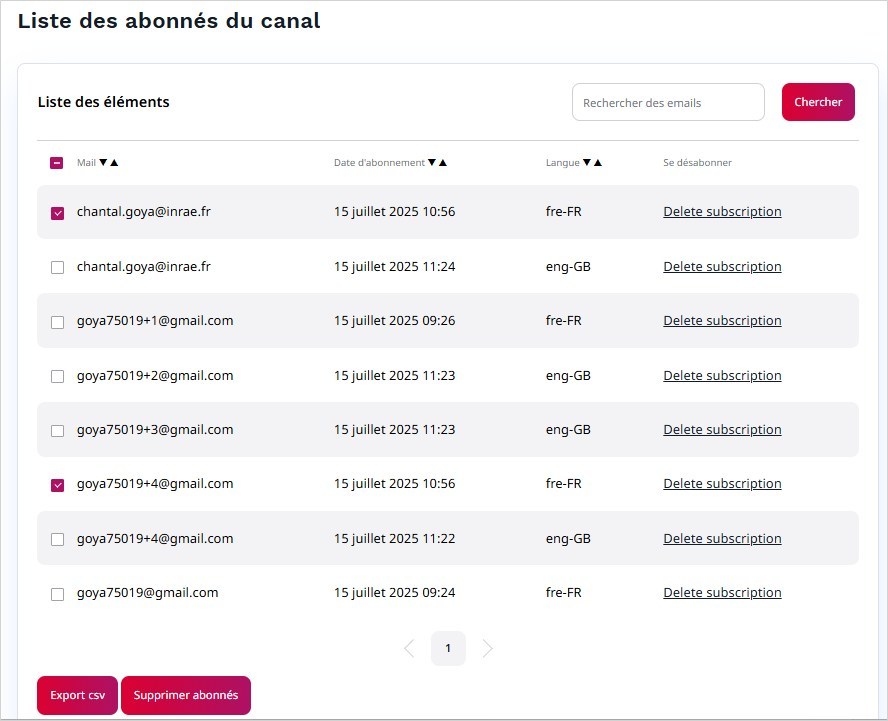Viewport: 888px width, 721px height.
Task: Open next page with right pagination arrow
Action: coord(488,648)
